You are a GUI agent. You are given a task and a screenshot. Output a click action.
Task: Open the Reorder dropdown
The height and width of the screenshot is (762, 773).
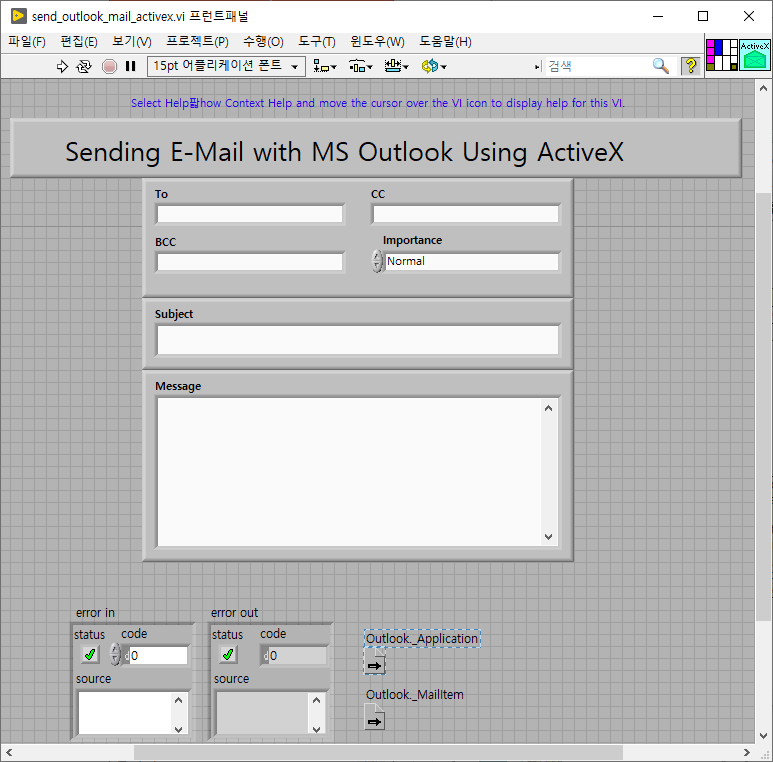click(434, 66)
